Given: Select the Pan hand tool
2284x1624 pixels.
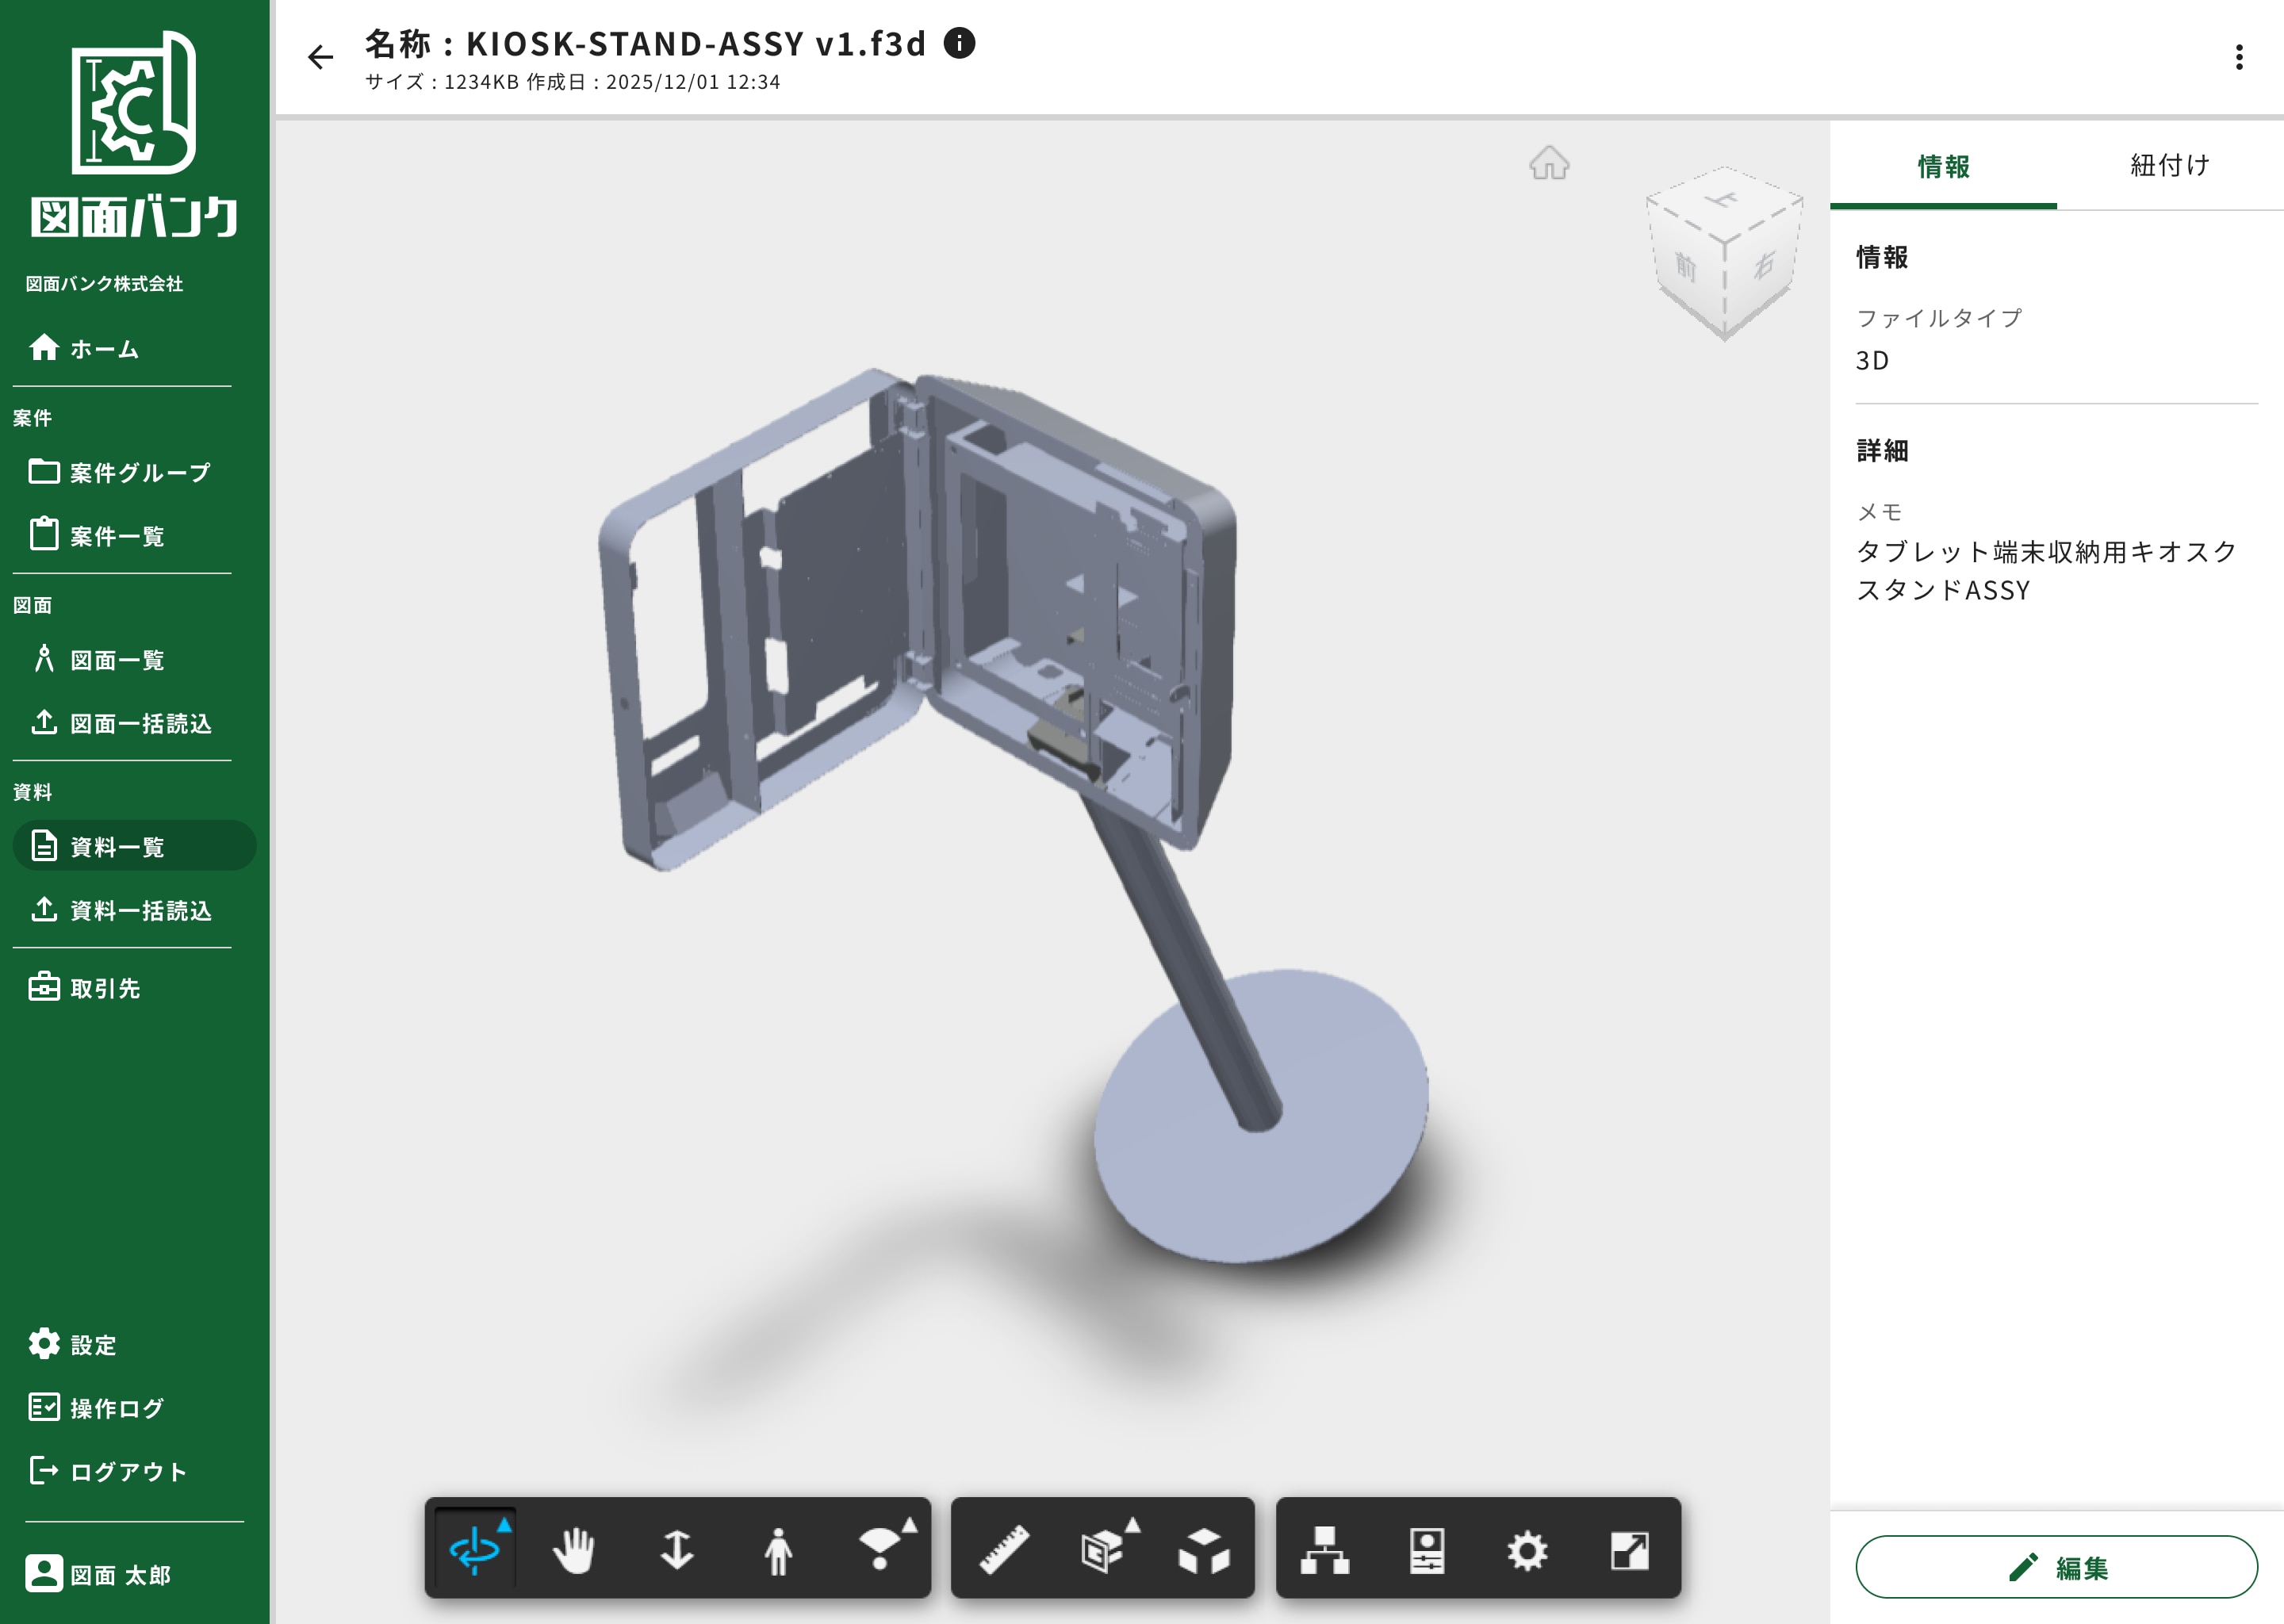Looking at the screenshot, I should pos(575,1550).
